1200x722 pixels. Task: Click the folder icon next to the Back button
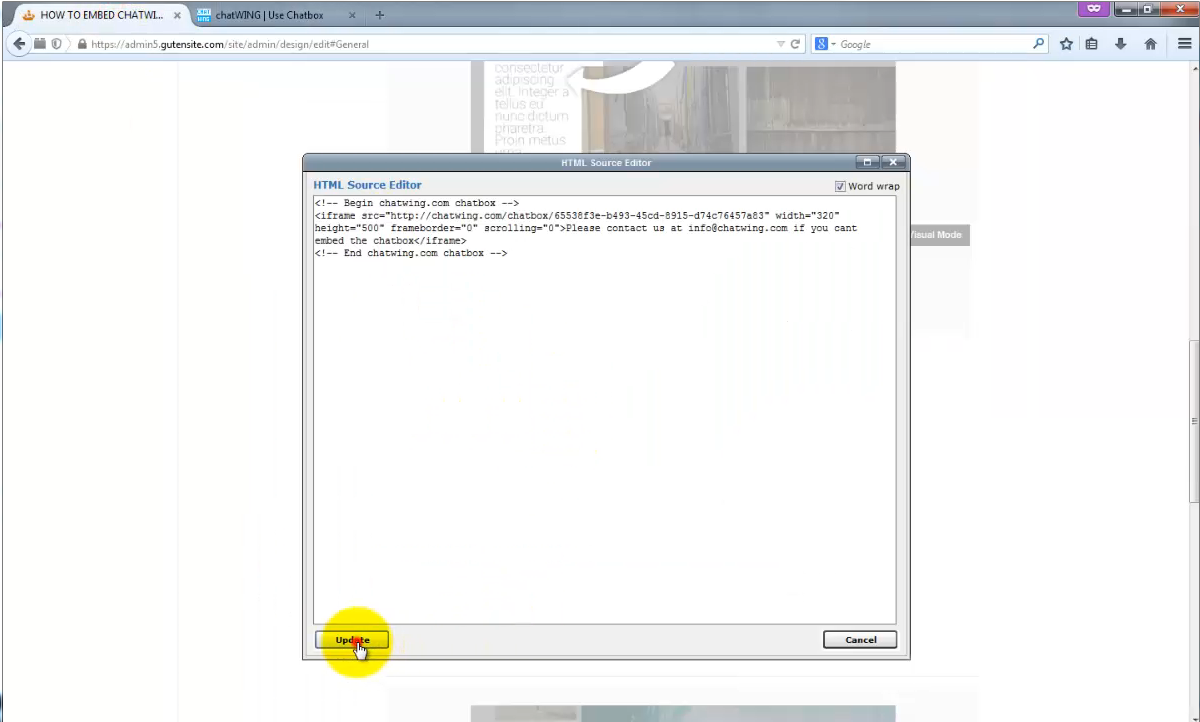40,44
